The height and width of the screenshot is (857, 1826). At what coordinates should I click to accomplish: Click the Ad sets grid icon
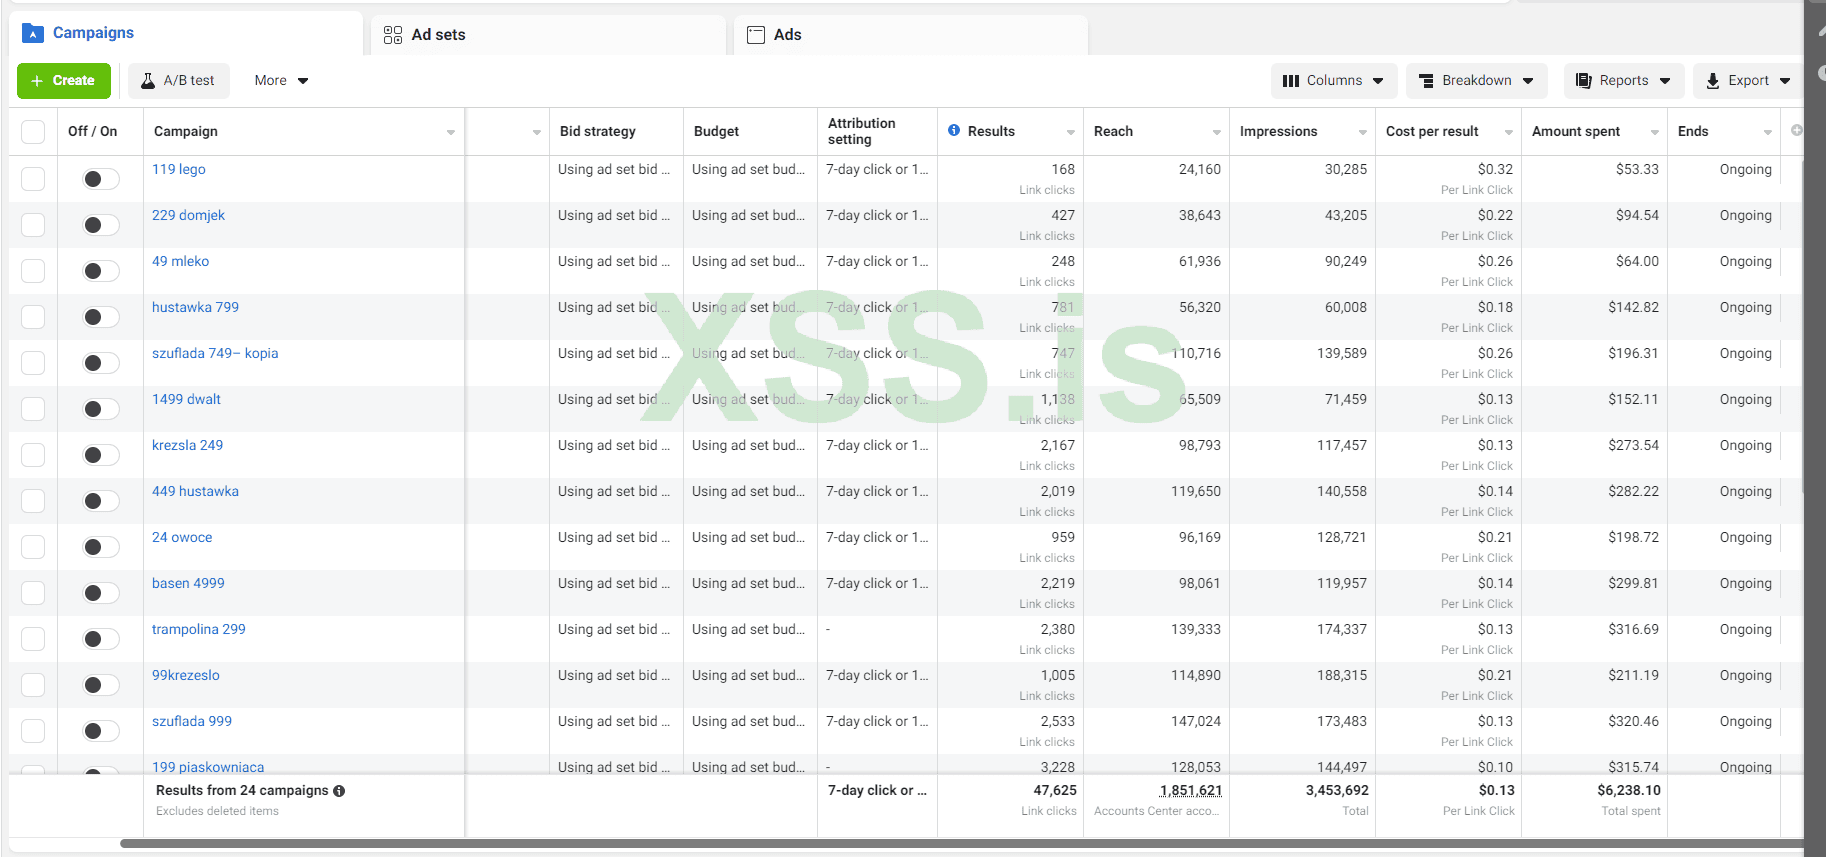393,35
